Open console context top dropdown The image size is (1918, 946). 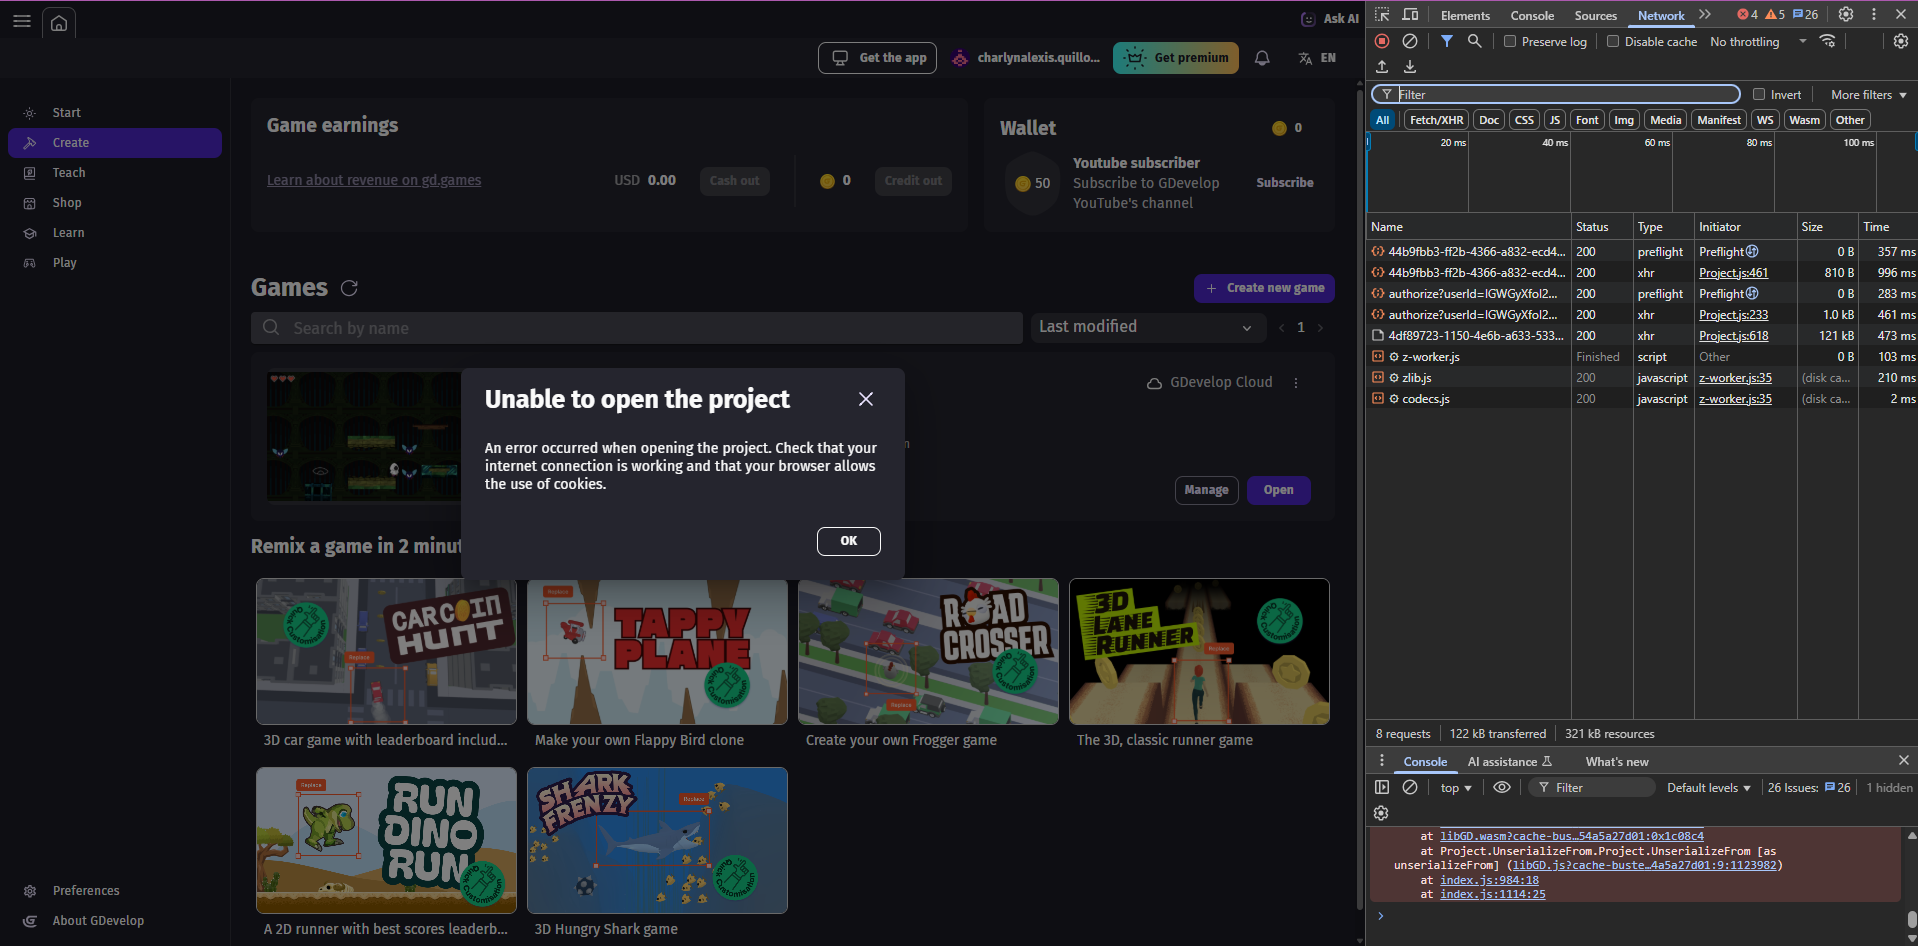1456,787
